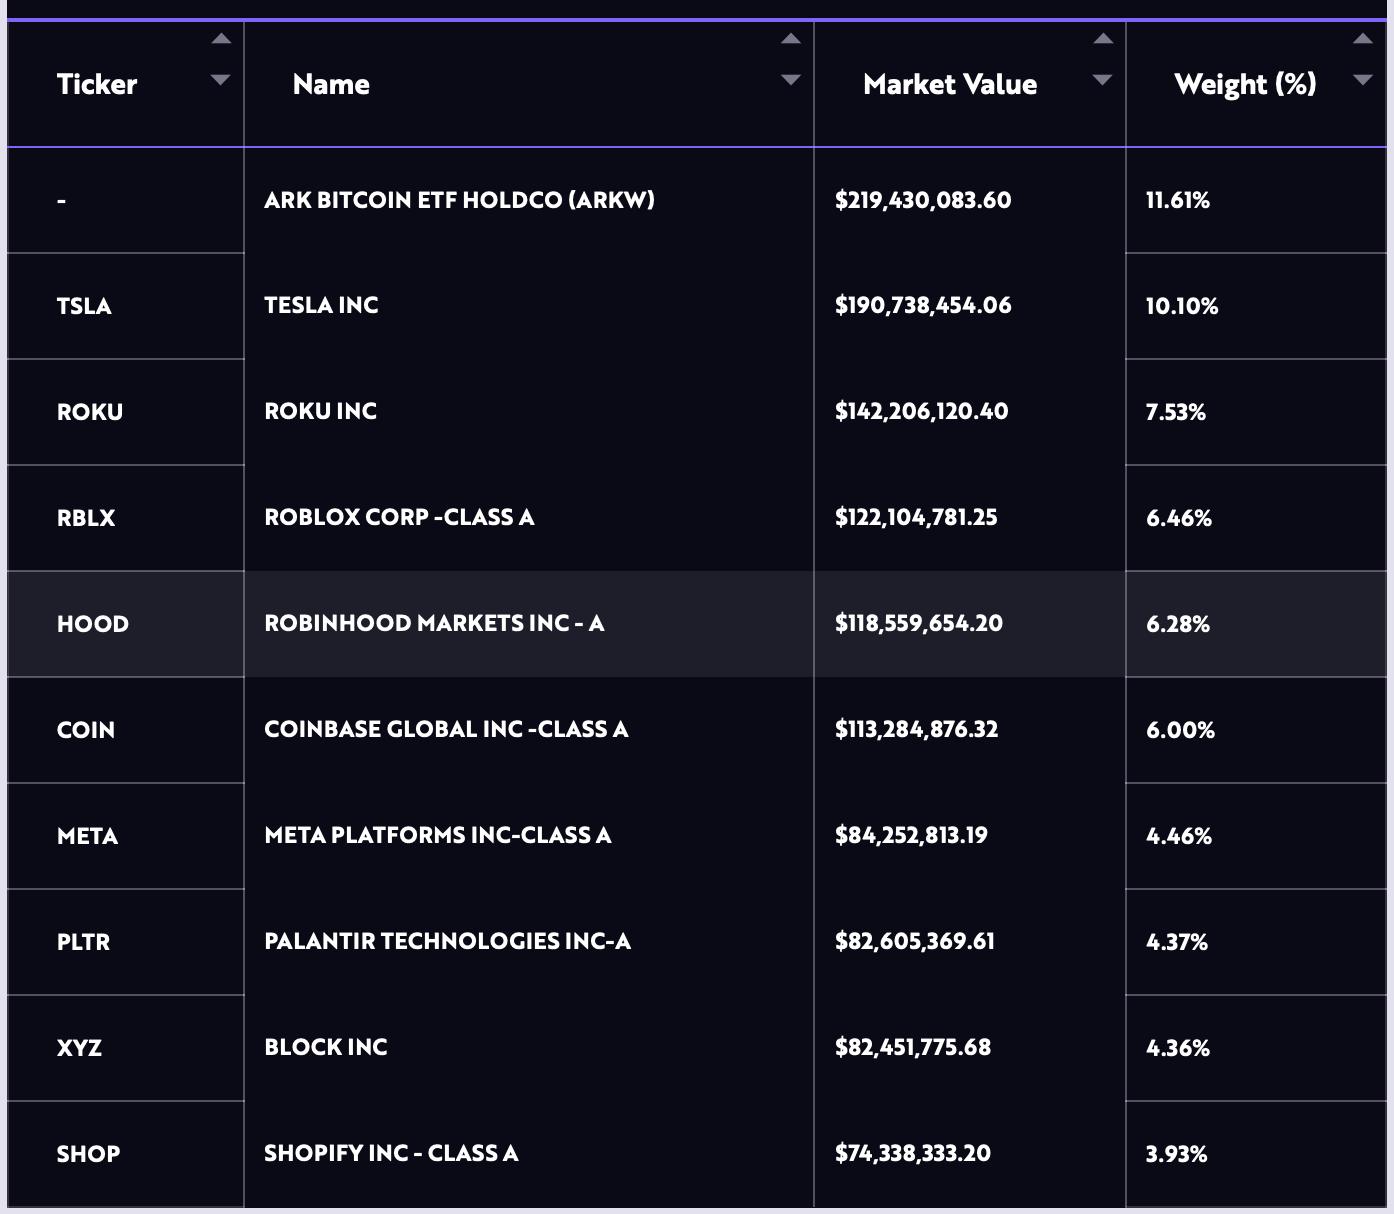Sort Weight (%) descending arrow

[x=1363, y=80]
